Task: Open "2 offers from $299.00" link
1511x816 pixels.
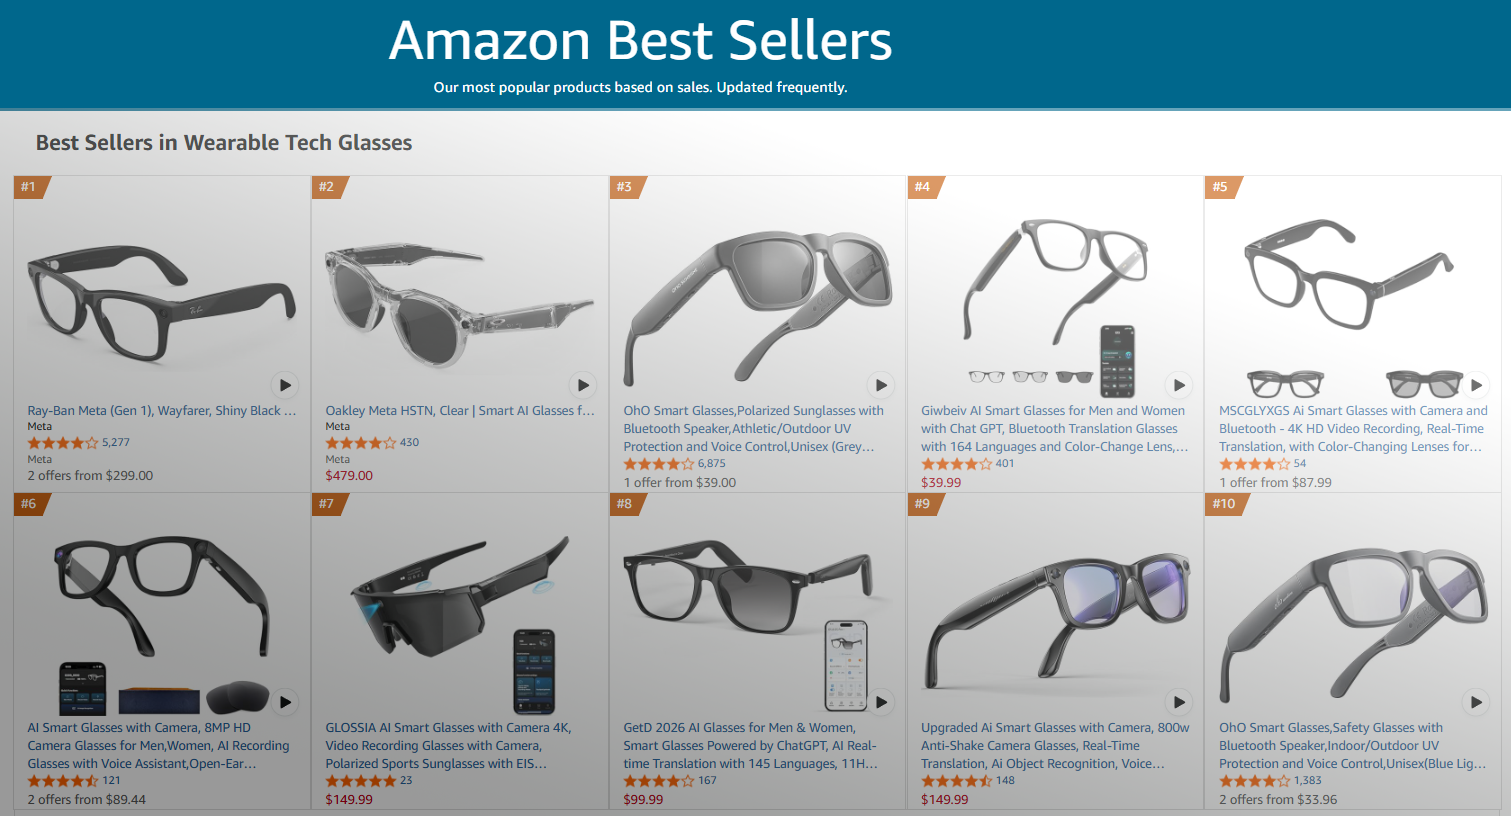Action: point(90,476)
